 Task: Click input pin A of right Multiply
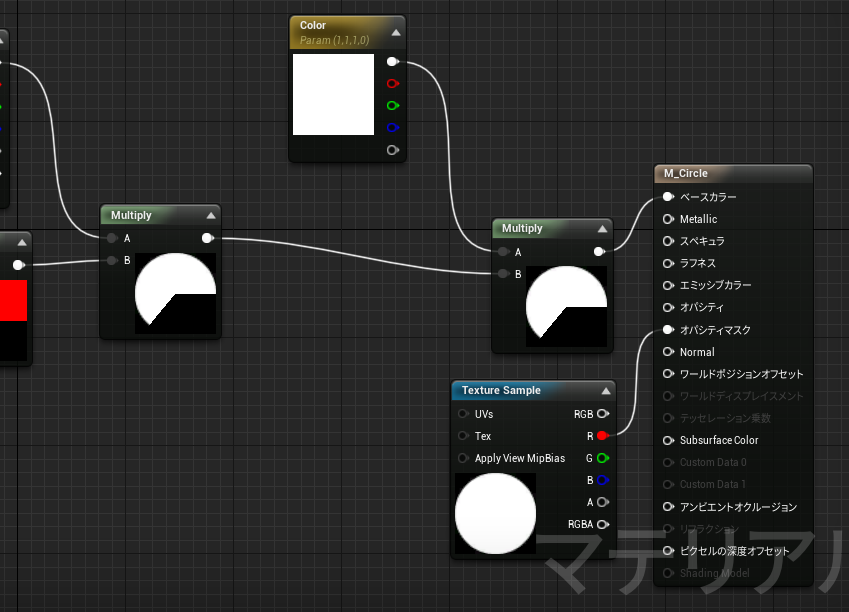click(x=504, y=252)
